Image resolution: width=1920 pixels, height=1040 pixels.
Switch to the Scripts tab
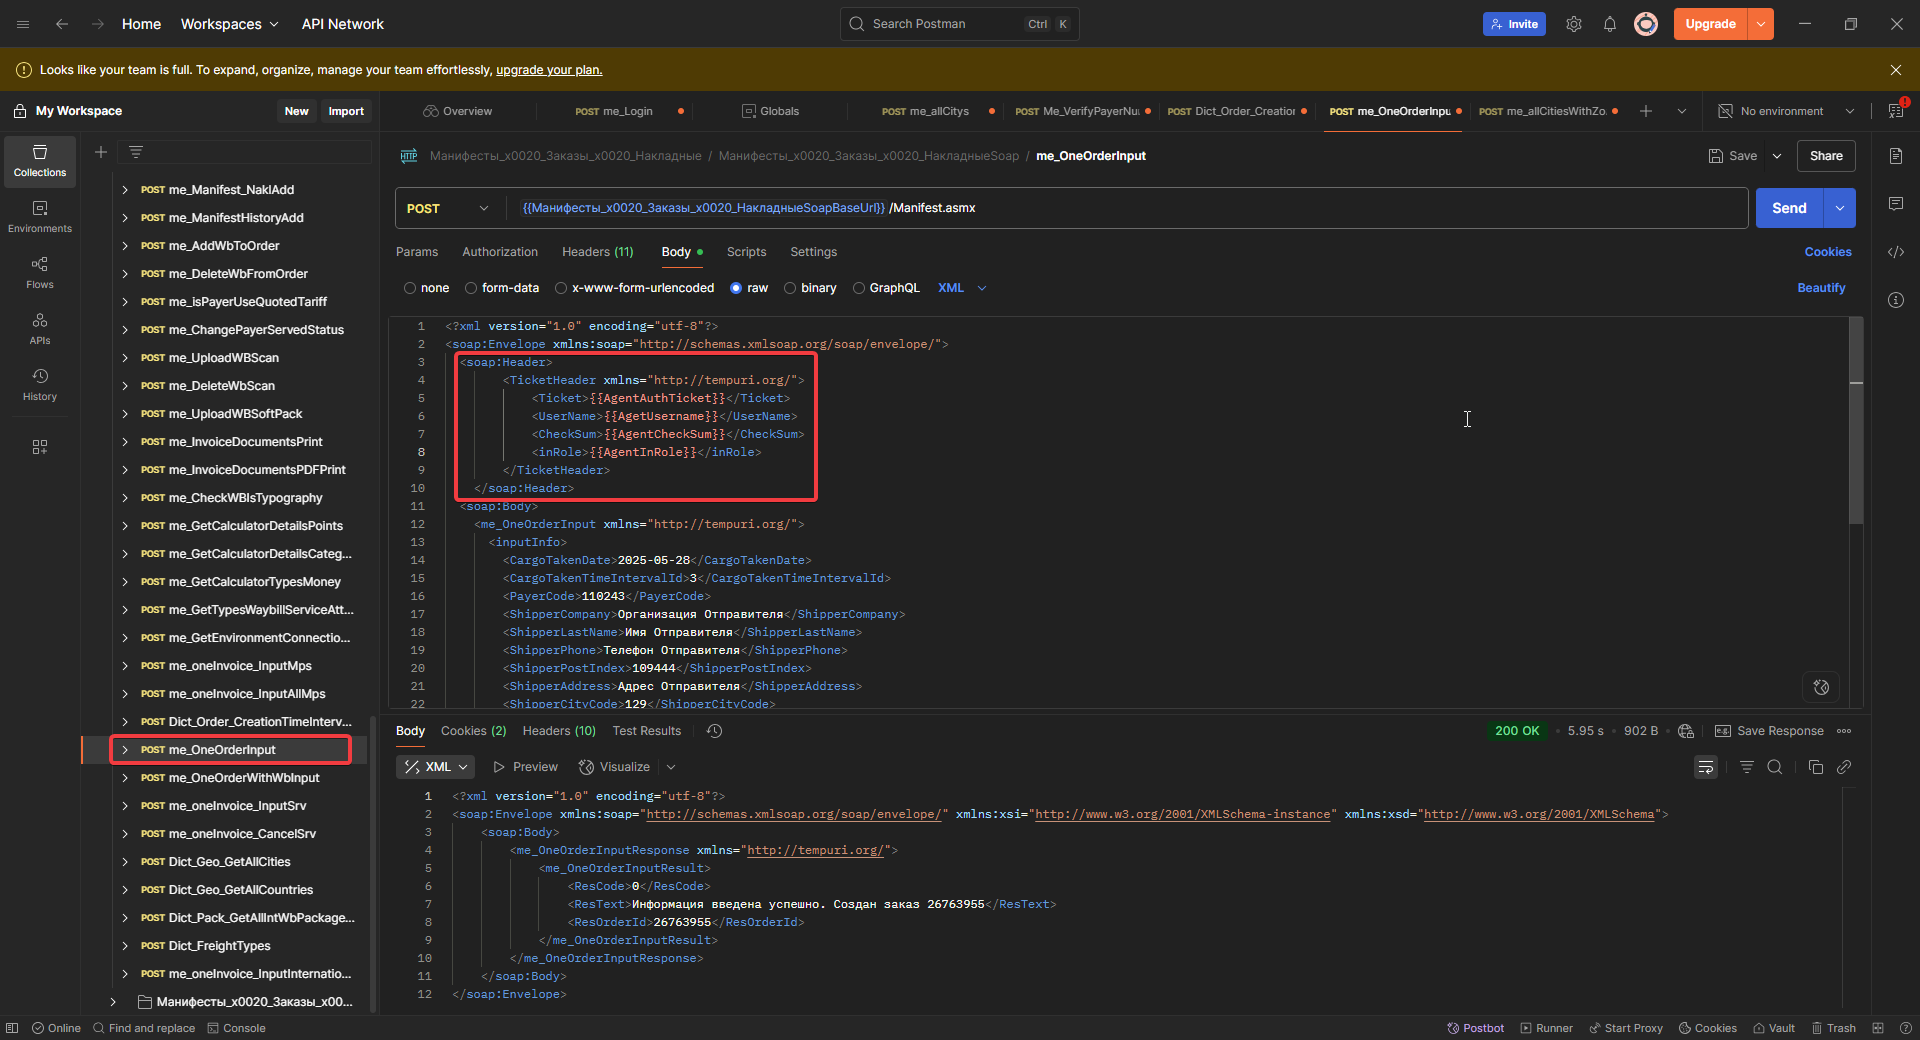746,252
